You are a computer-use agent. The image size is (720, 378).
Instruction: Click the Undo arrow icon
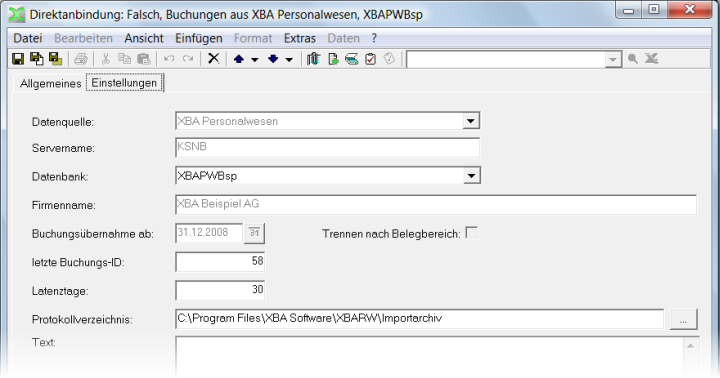click(169, 59)
